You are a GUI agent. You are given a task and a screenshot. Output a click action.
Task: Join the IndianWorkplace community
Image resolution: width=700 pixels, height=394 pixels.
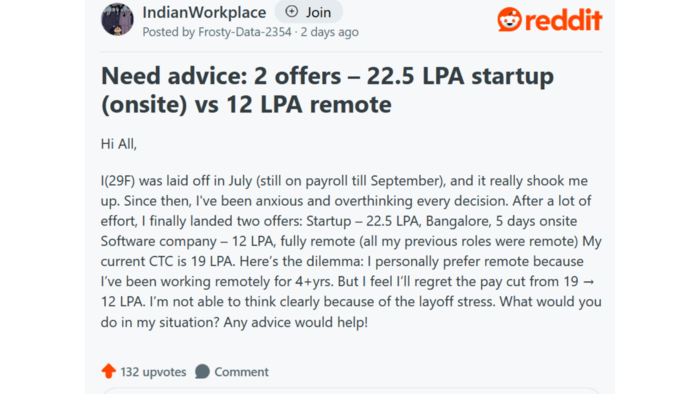308,12
